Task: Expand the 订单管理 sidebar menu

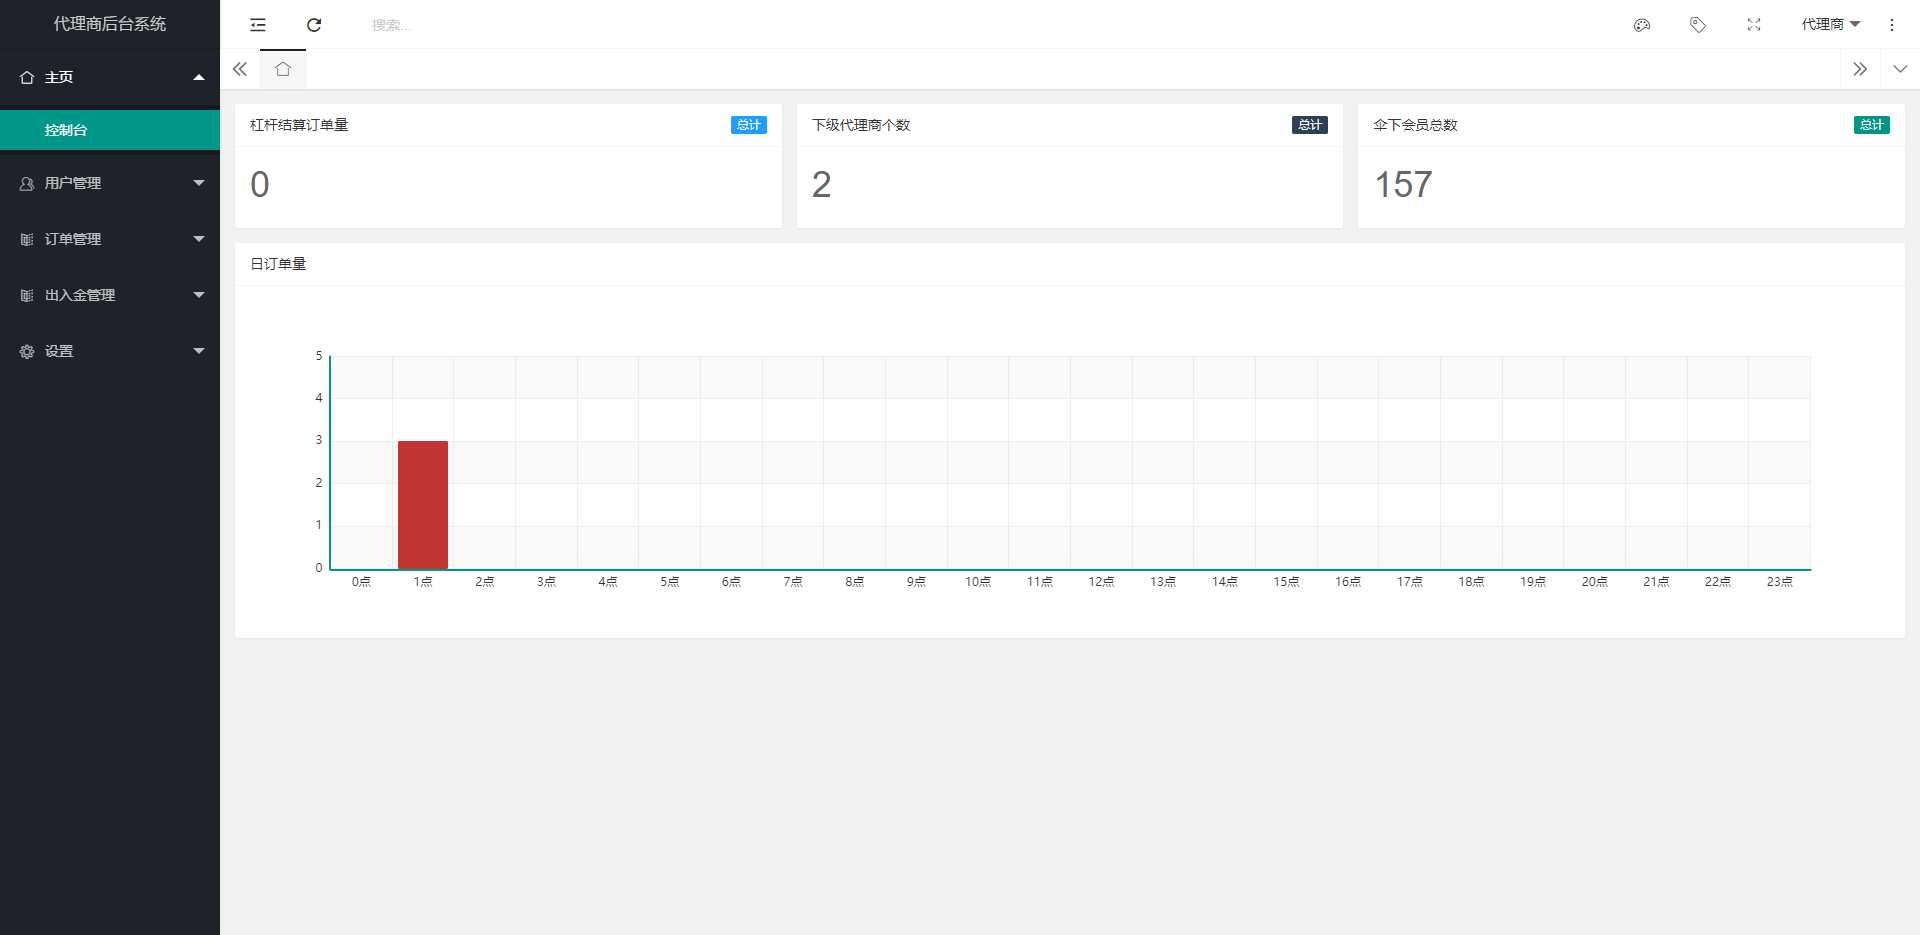Action: click(110, 239)
